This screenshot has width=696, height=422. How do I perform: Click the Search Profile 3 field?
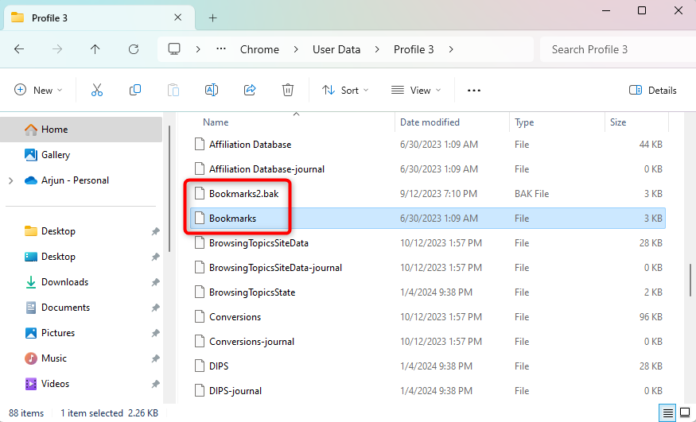(610, 49)
